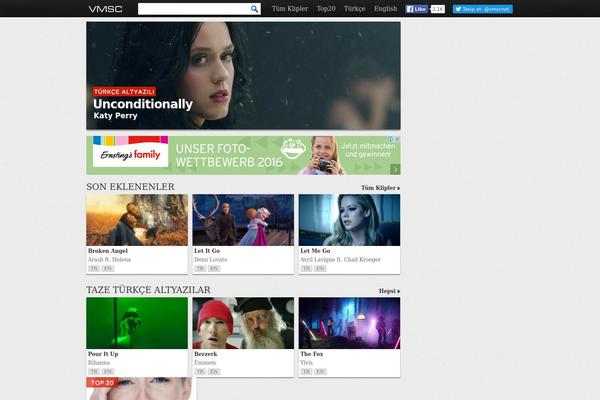
Task: Open the Pour It Up video thumbnail
Action: [x=137, y=323]
